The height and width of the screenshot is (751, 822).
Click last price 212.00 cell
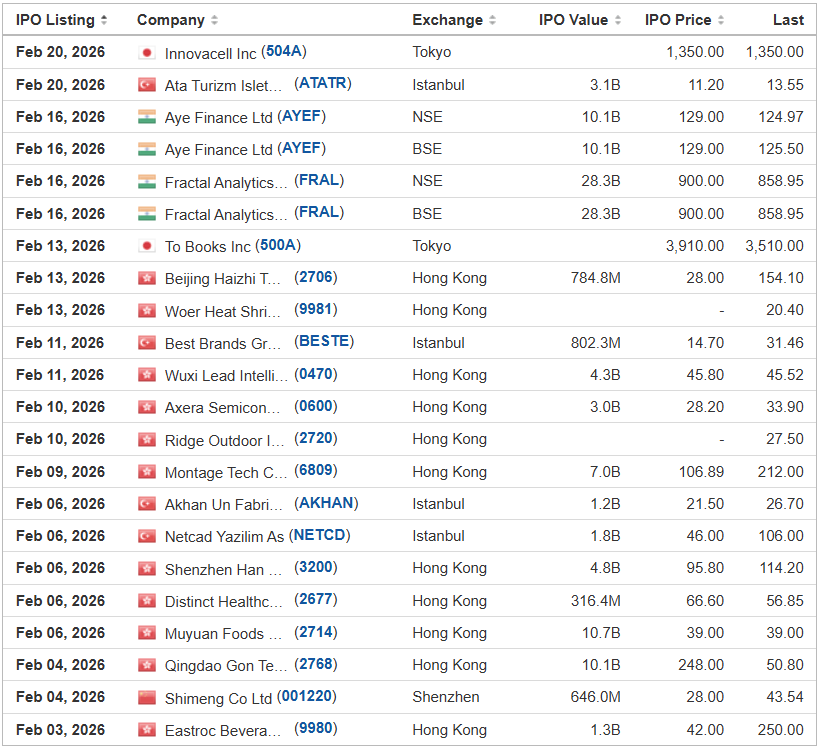[x=781, y=472]
